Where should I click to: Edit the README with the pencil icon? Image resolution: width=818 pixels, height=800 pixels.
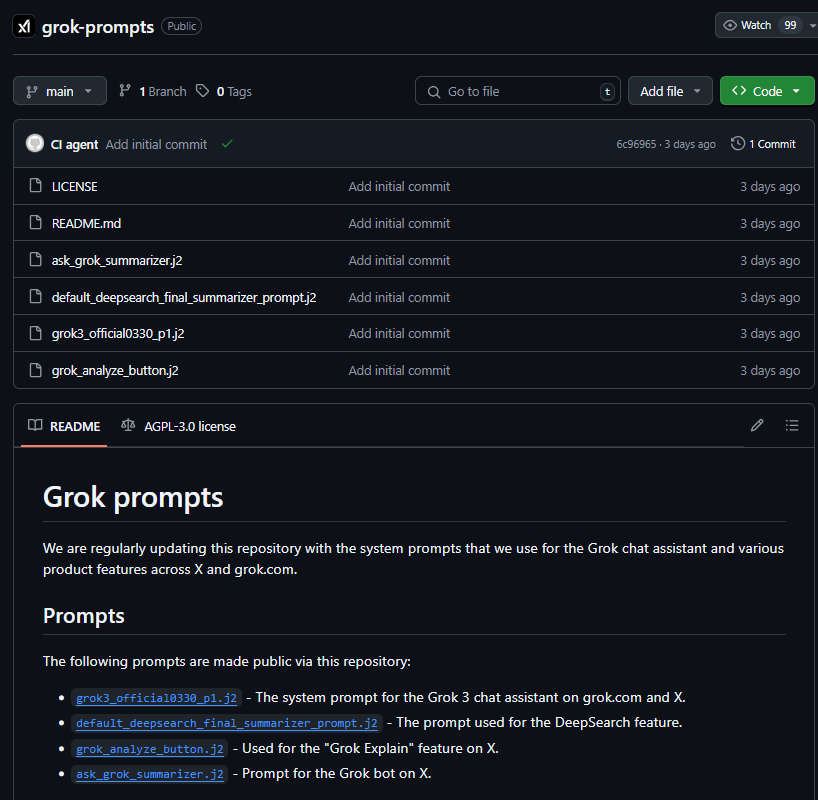757,426
